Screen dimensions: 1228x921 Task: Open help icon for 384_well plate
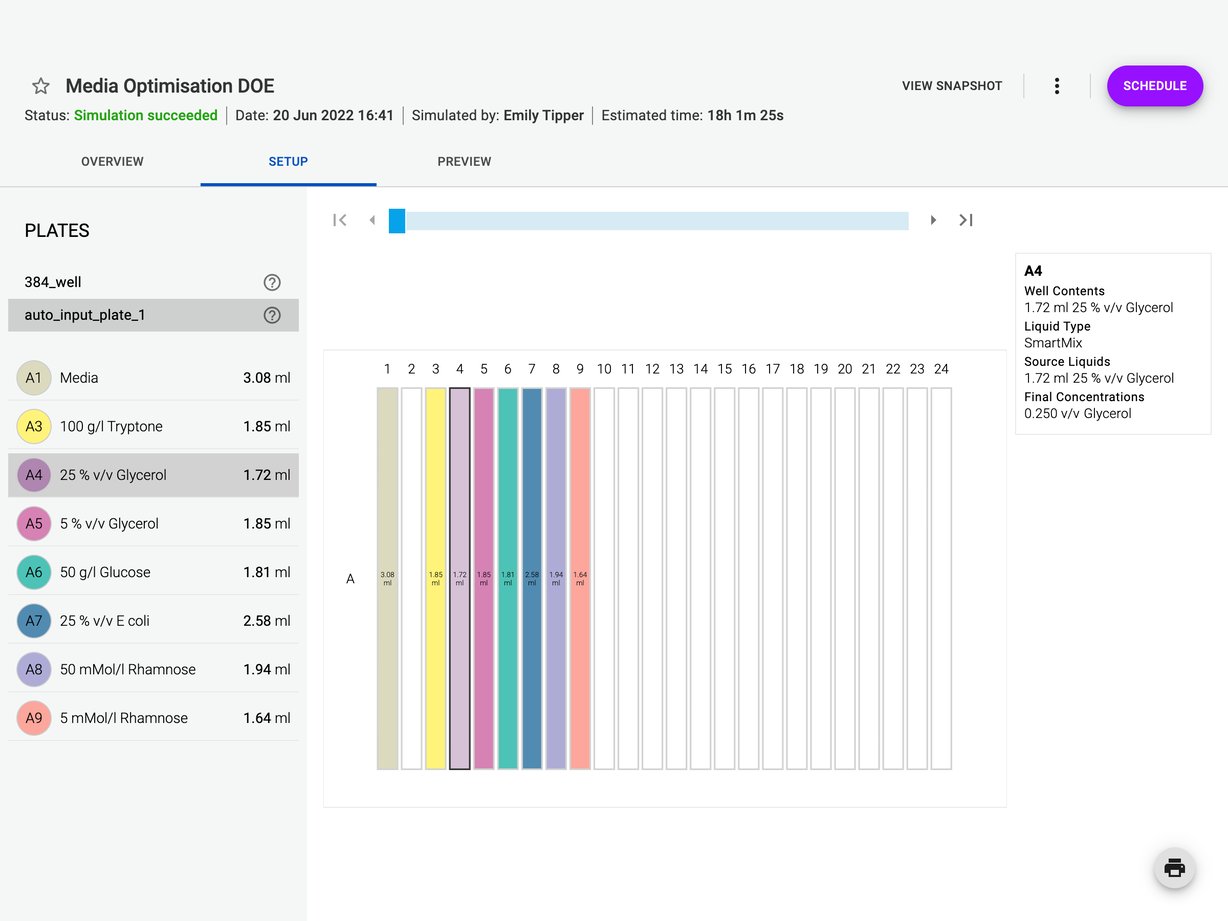[272, 282]
